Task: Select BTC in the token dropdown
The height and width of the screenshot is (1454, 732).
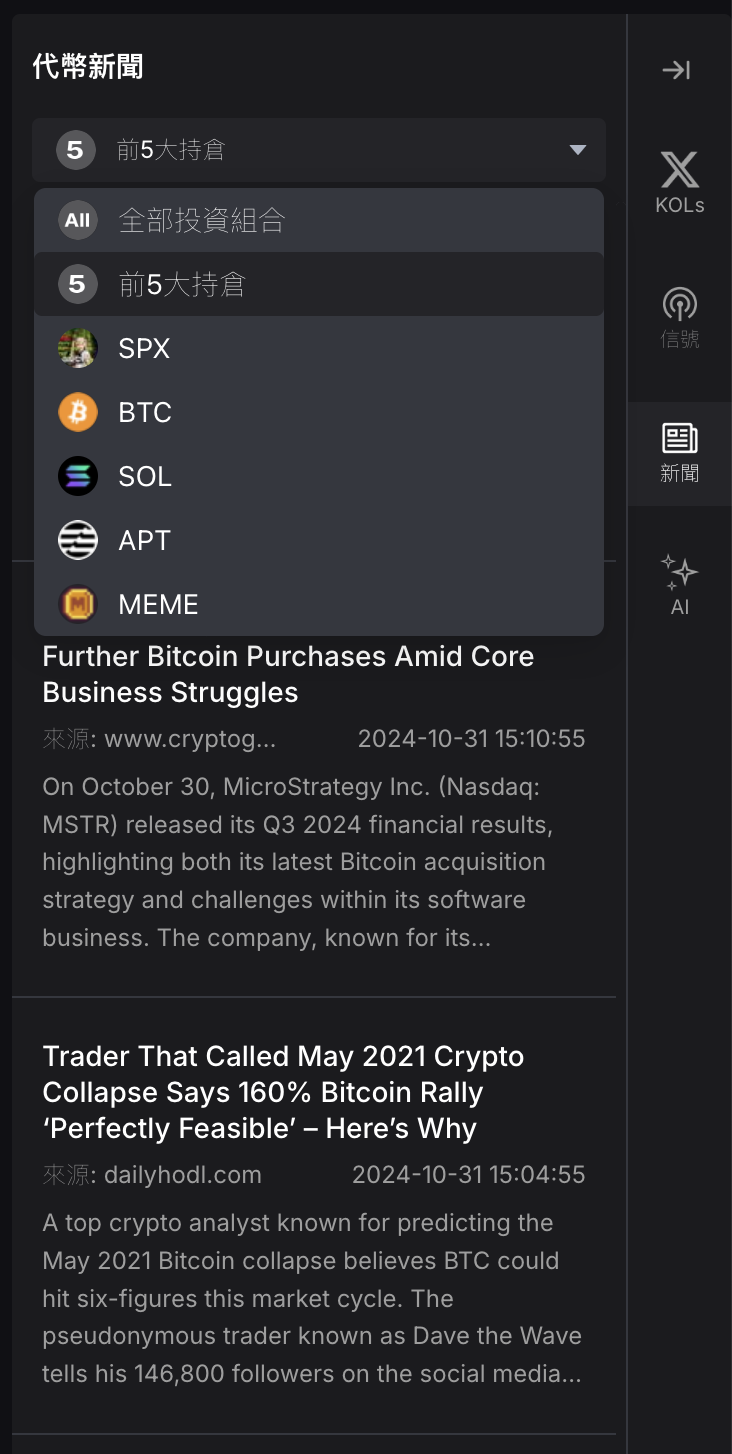Action: [145, 413]
